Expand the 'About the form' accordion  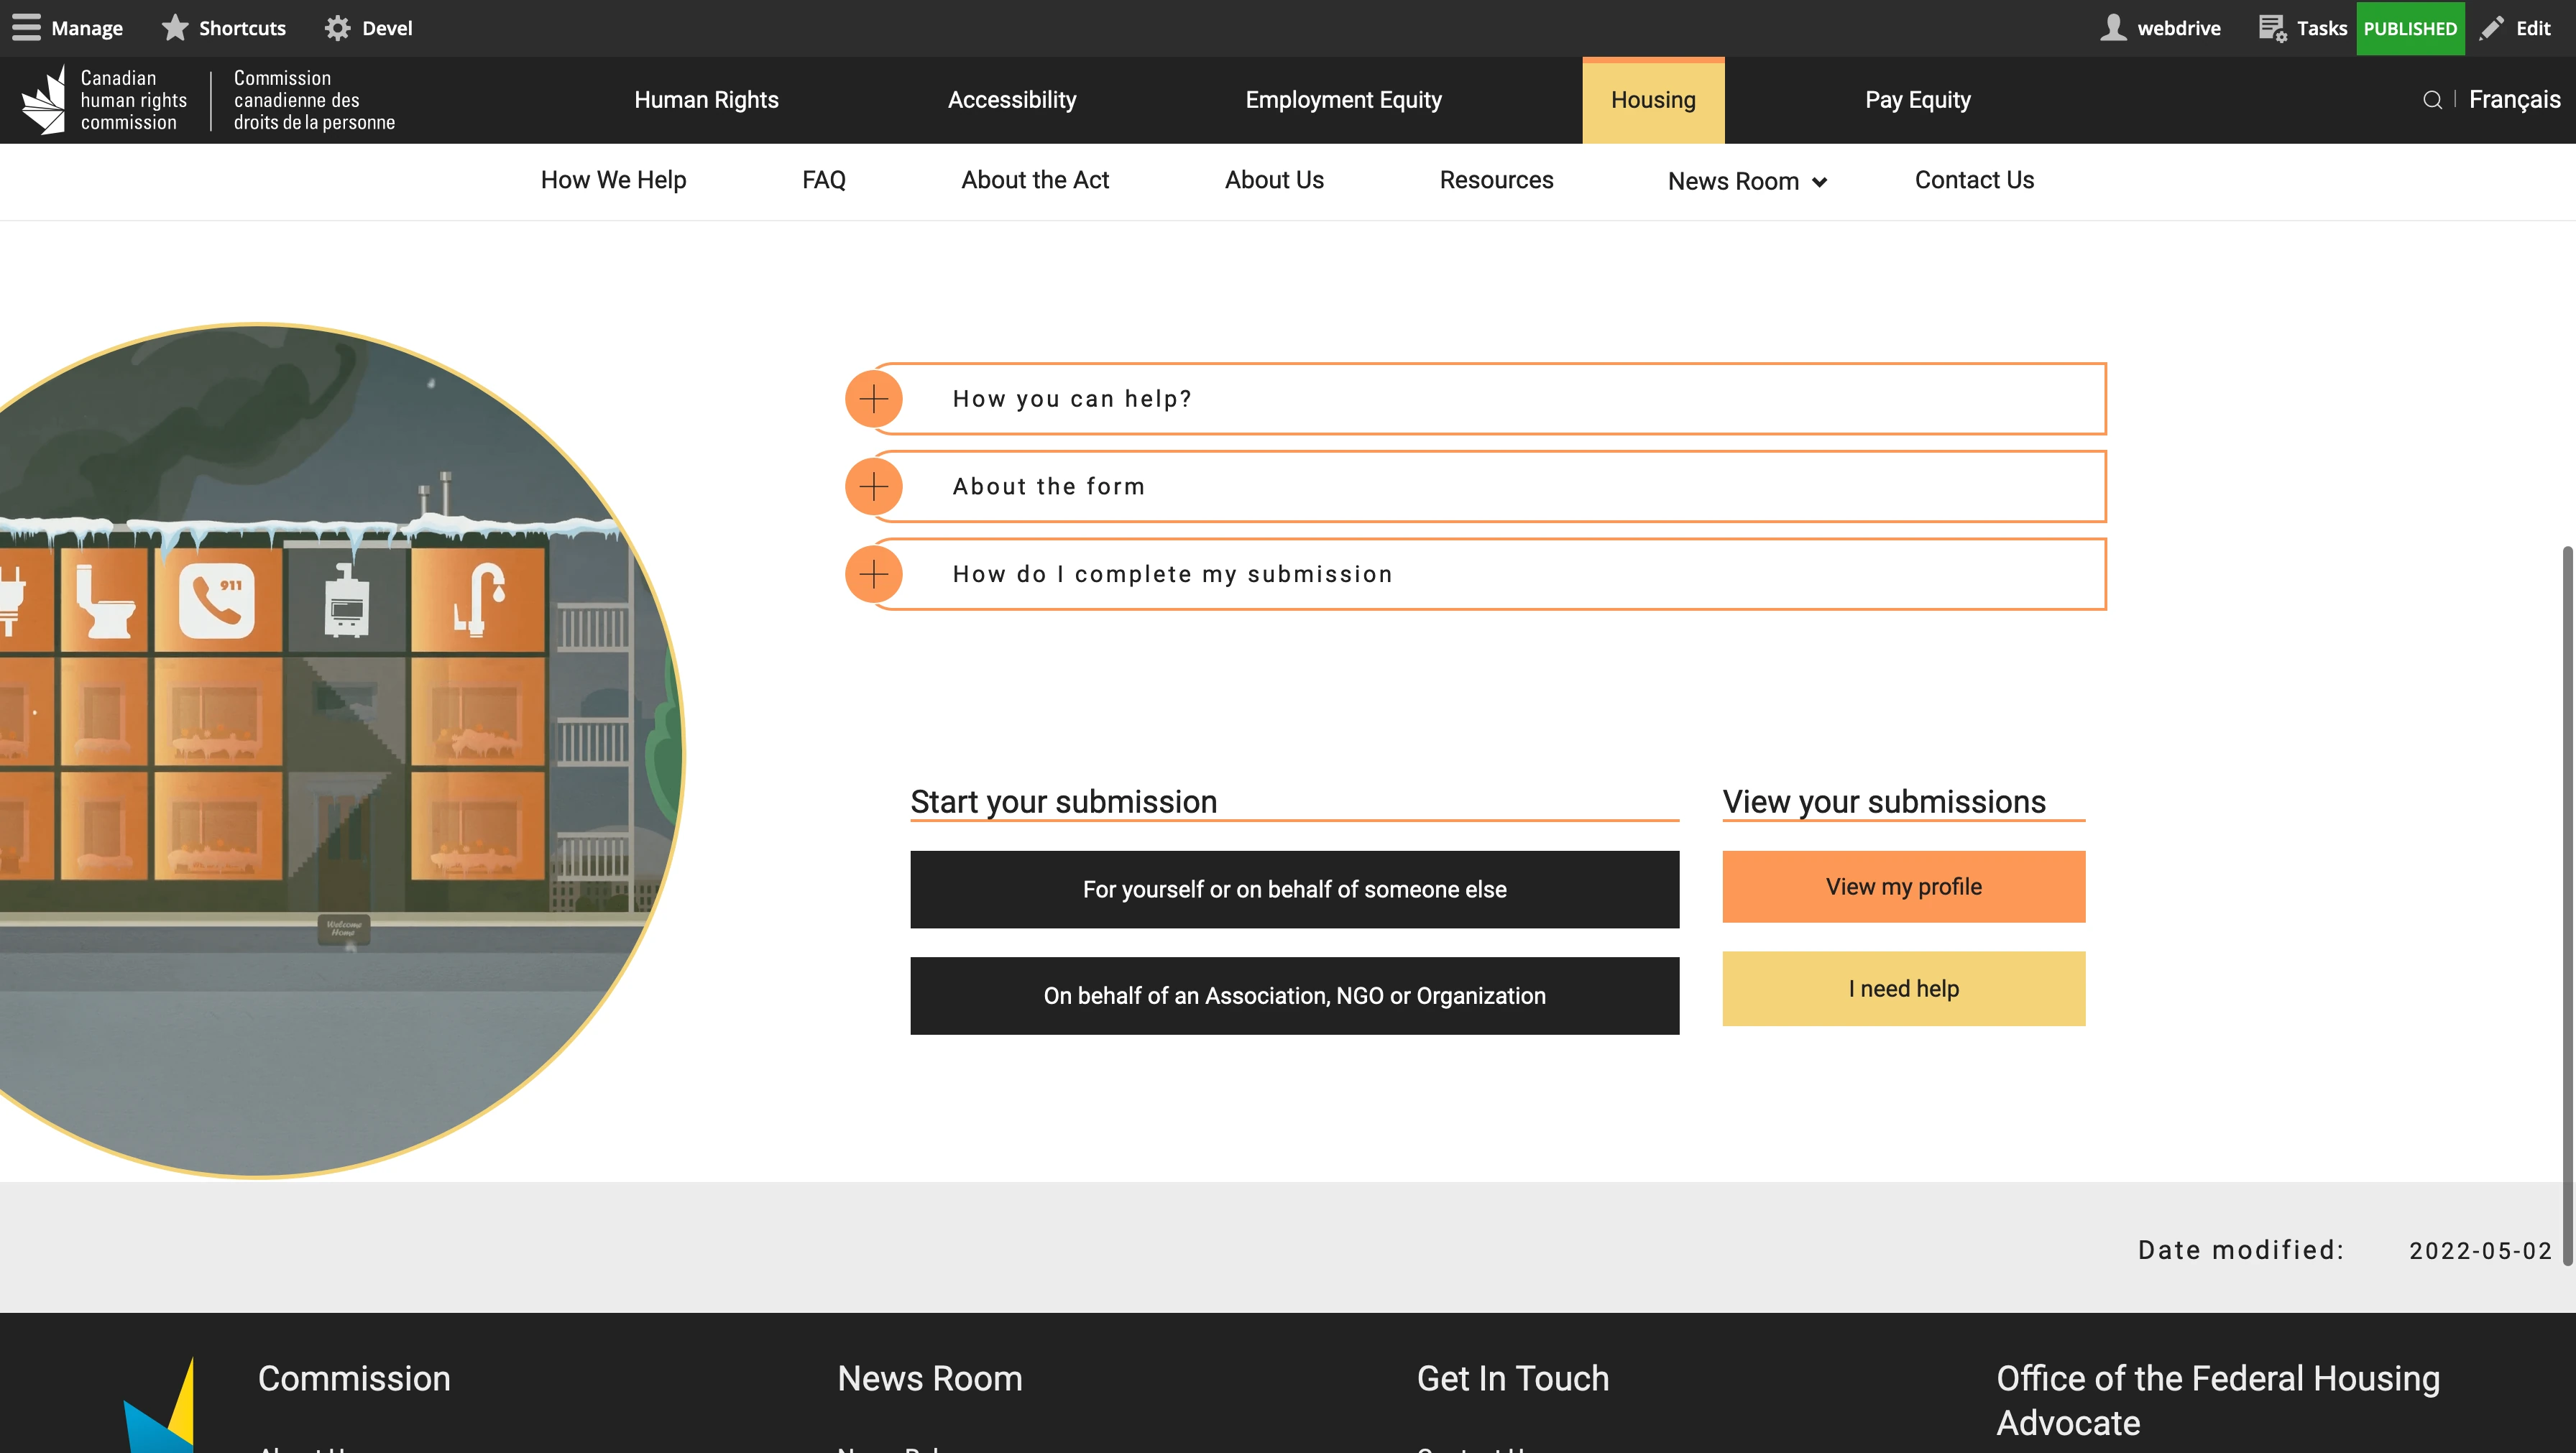coord(873,486)
